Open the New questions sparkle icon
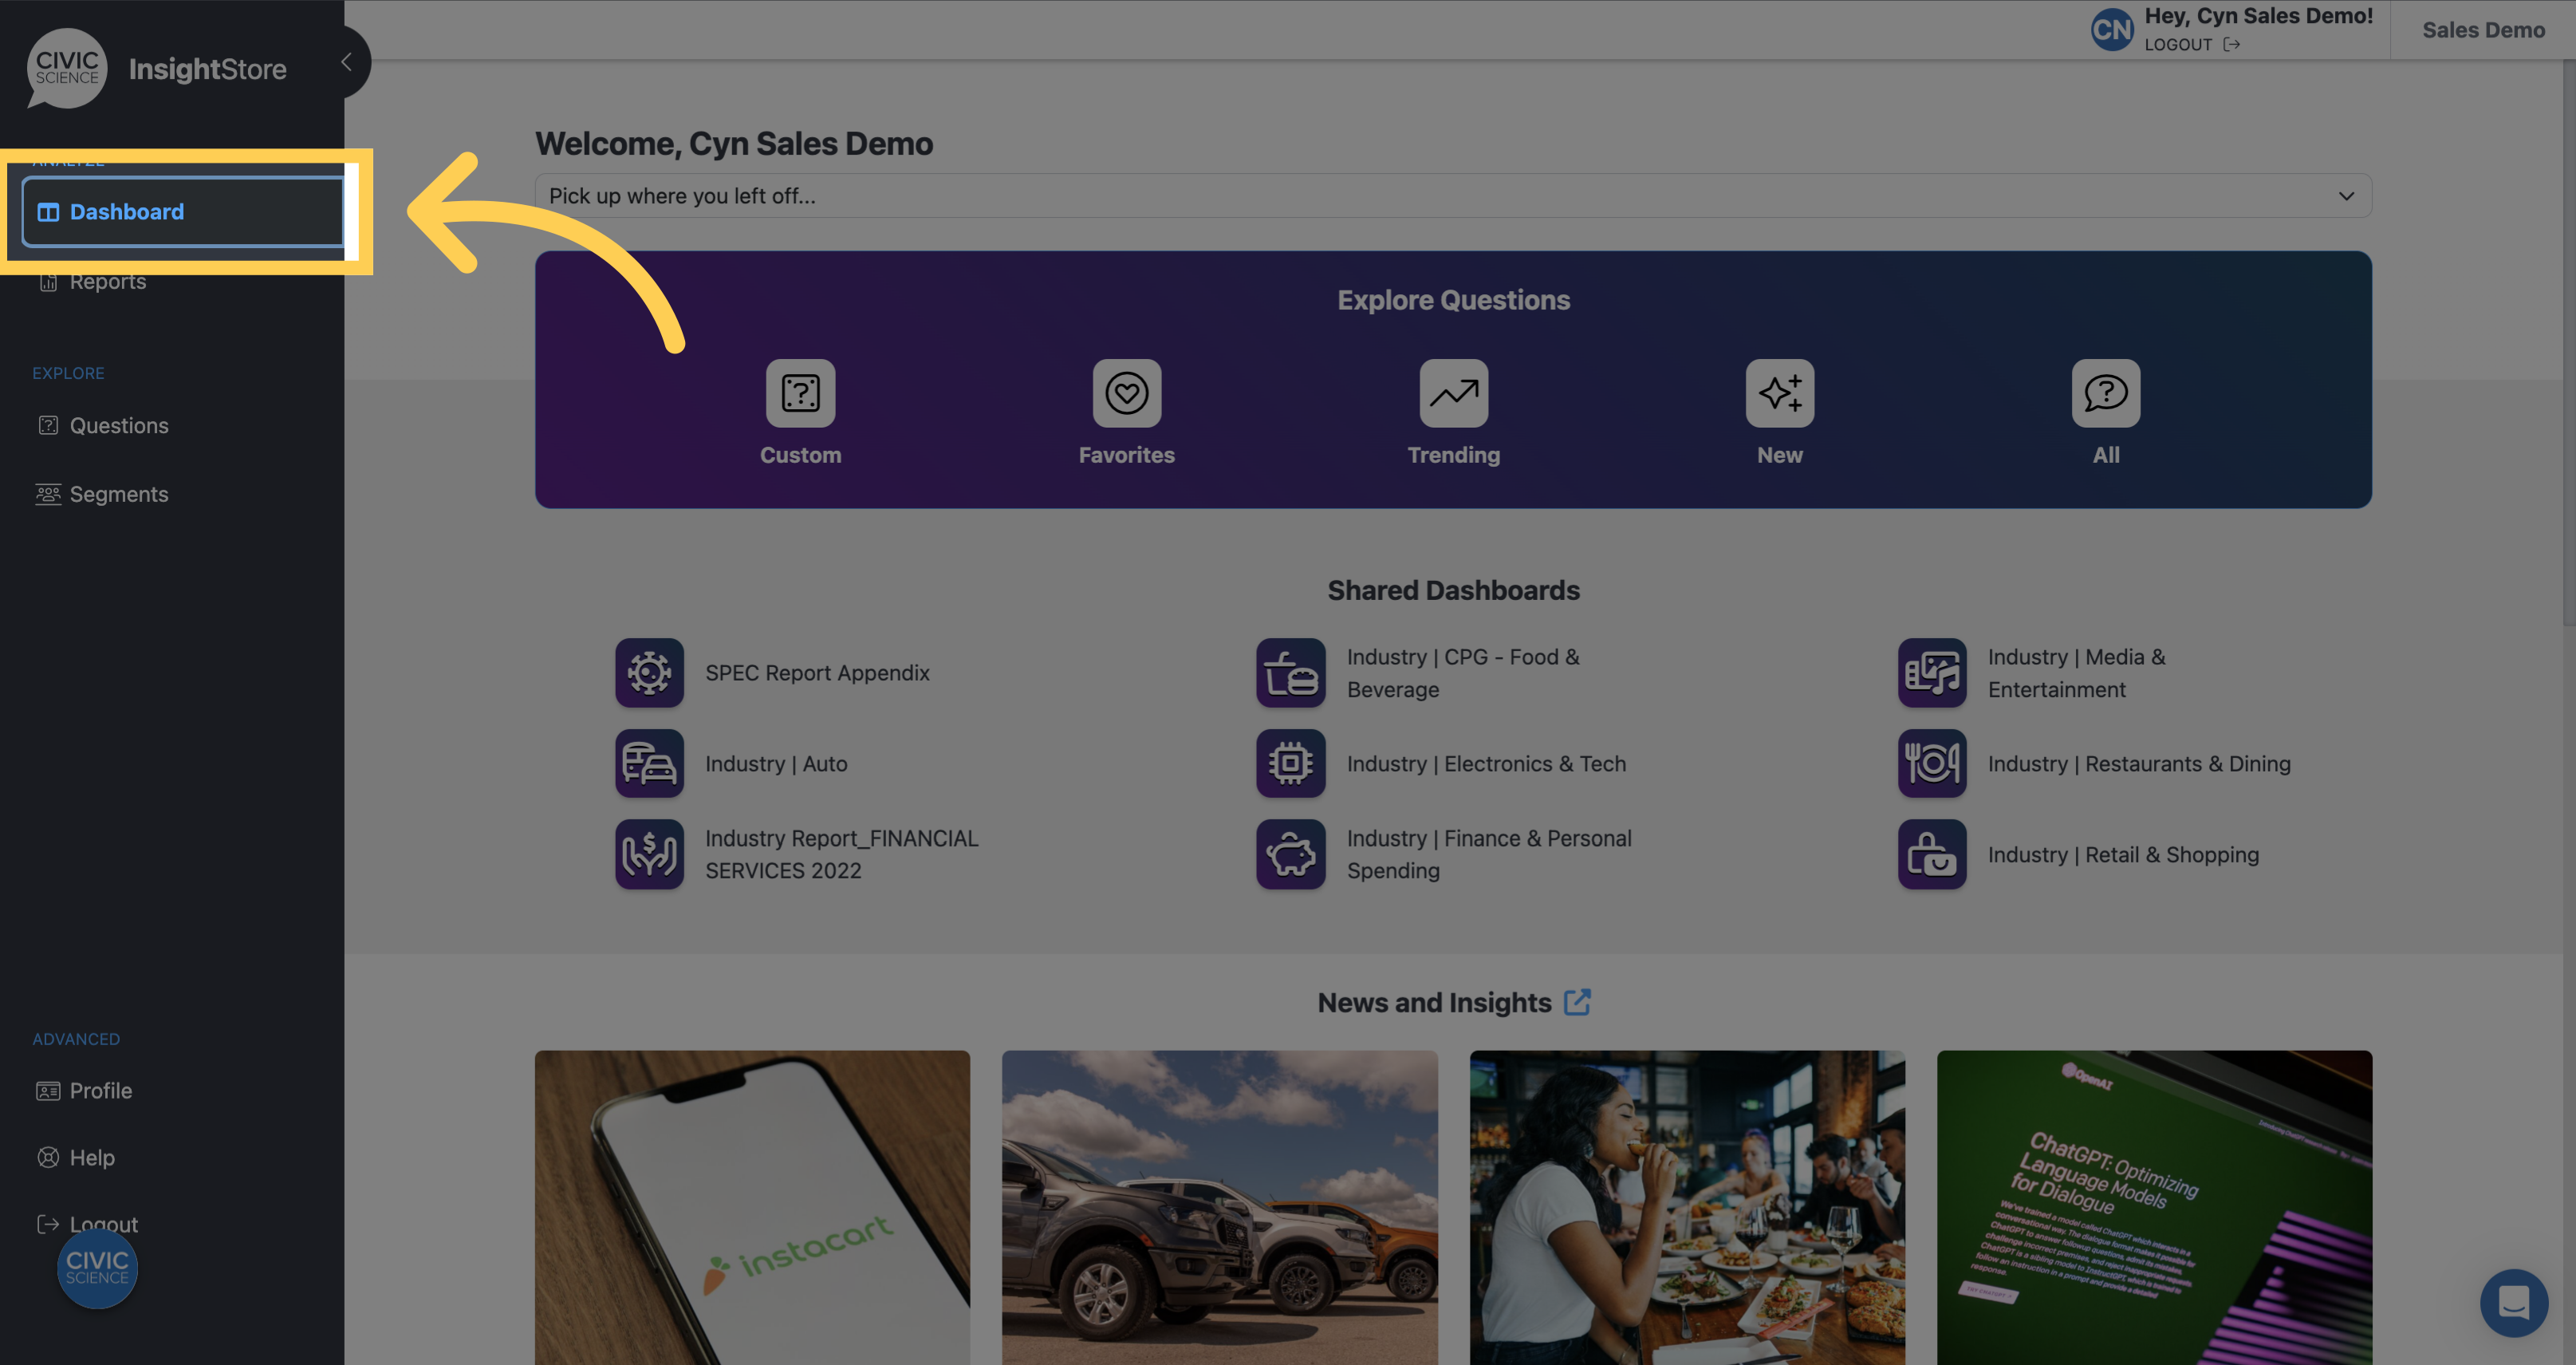This screenshot has width=2576, height=1365. [1779, 393]
